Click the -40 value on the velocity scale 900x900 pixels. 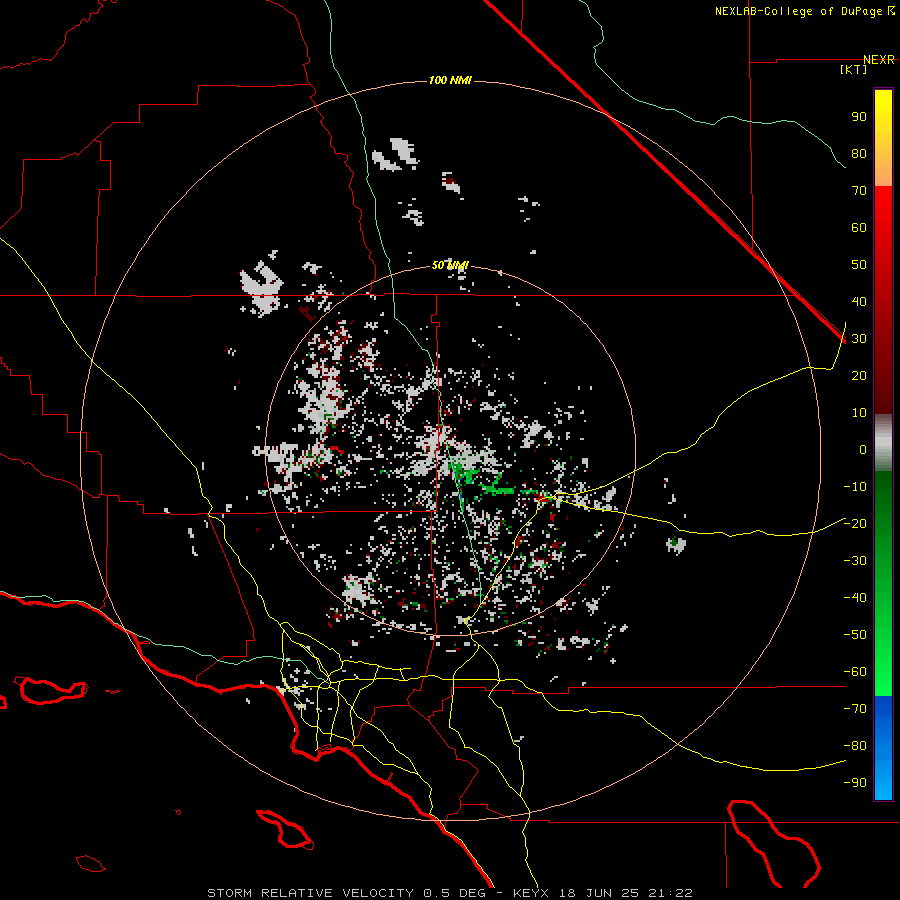click(x=855, y=598)
